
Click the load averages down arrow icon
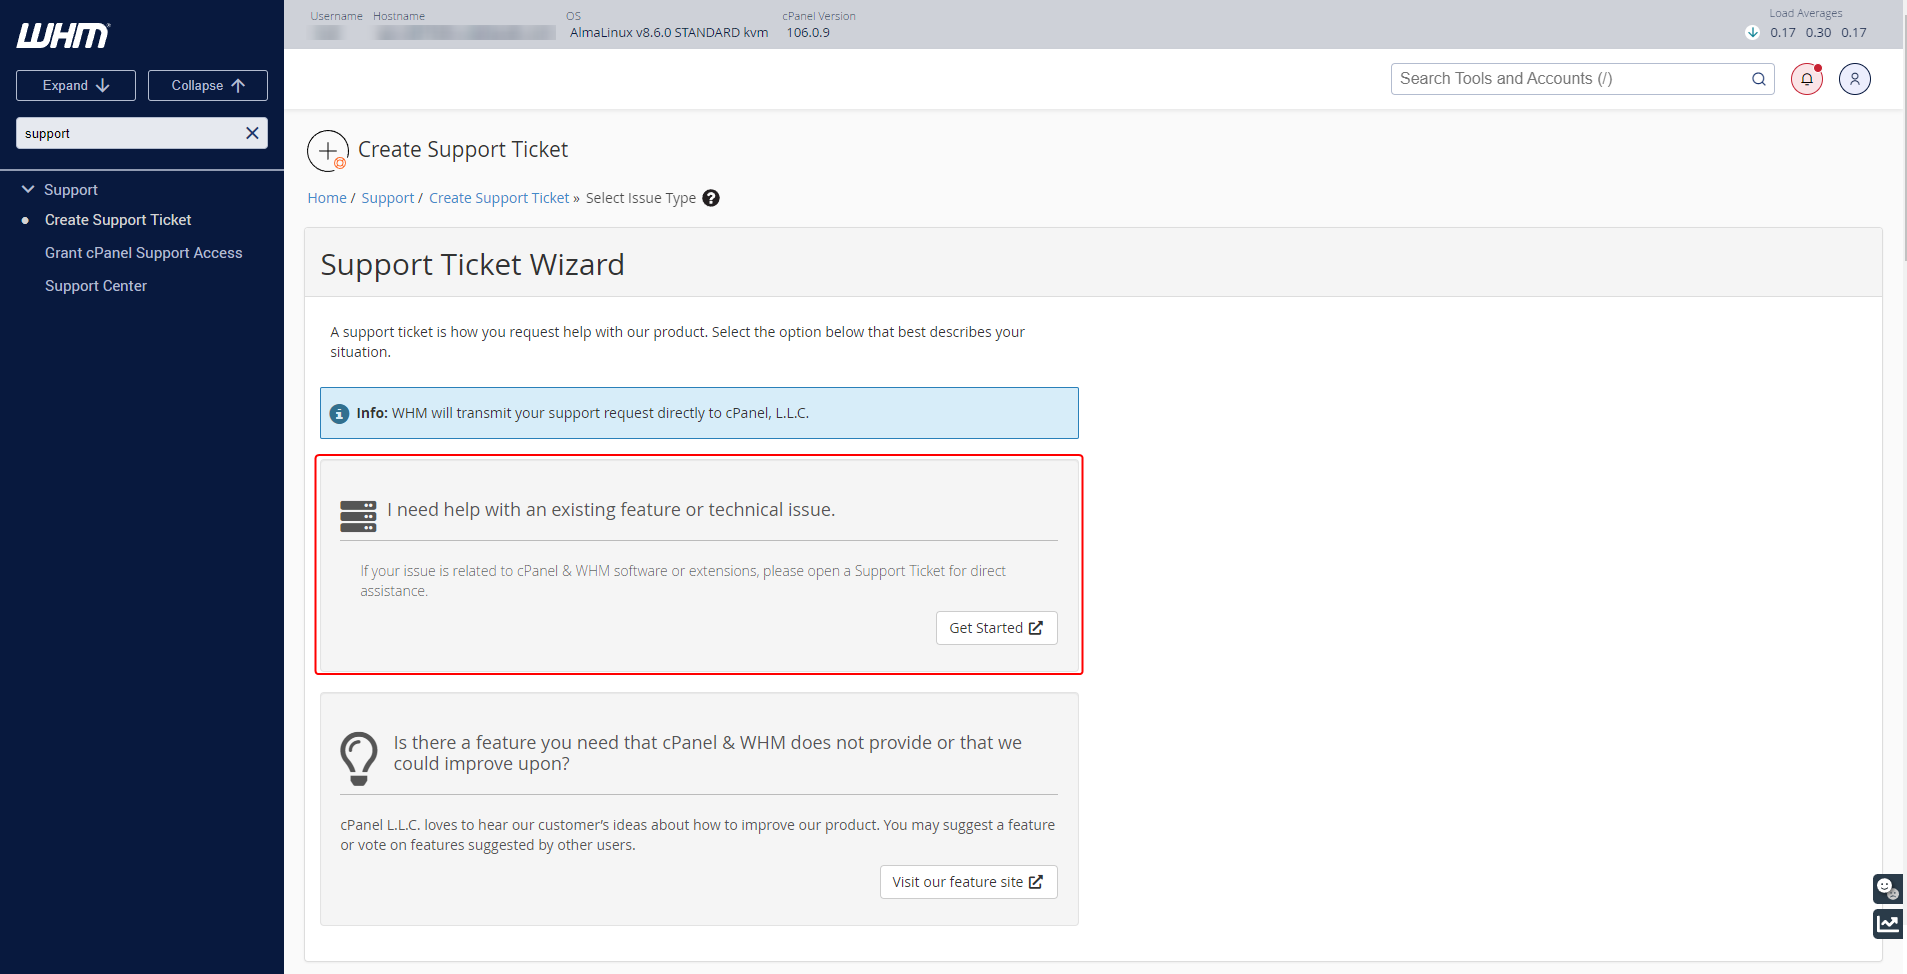coord(1753,32)
